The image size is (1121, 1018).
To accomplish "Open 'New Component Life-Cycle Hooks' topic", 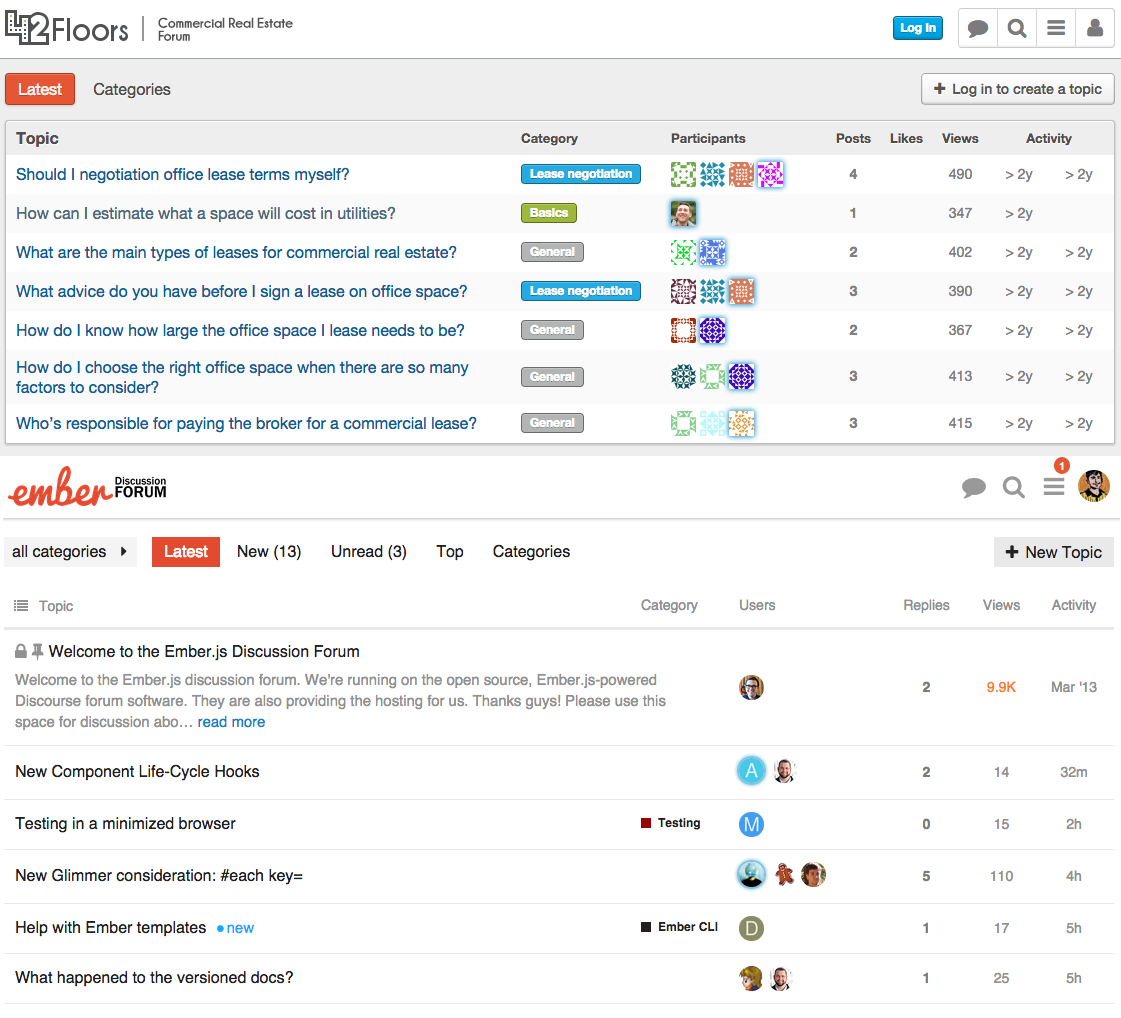I will (137, 771).
